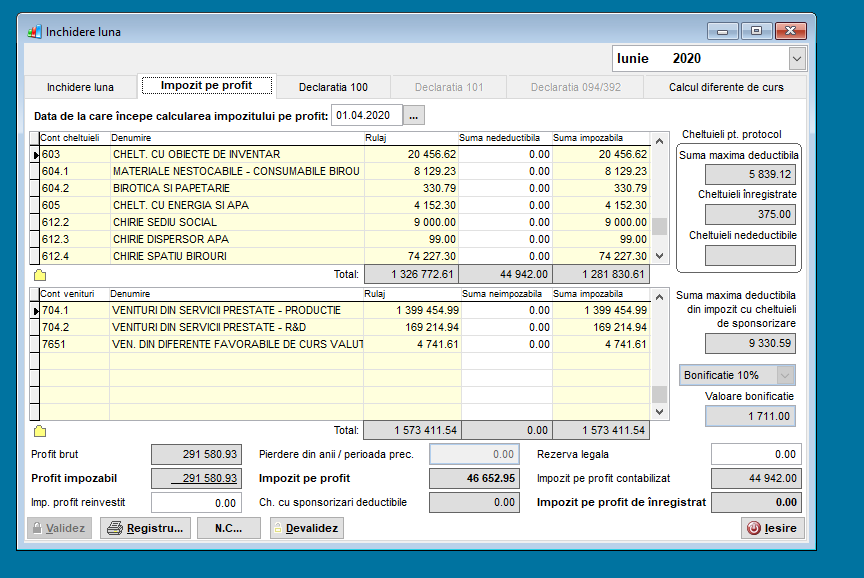Click the expenses table scrollbar thumb
Screen dimensions: 864x578
[x=660, y=226]
